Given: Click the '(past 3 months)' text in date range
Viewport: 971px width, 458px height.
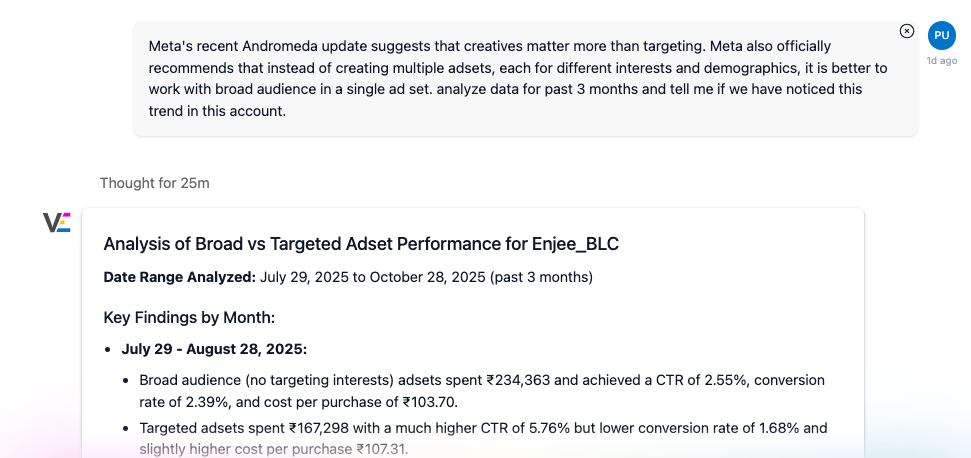Looking at the screenshot, I should [542, 276].
